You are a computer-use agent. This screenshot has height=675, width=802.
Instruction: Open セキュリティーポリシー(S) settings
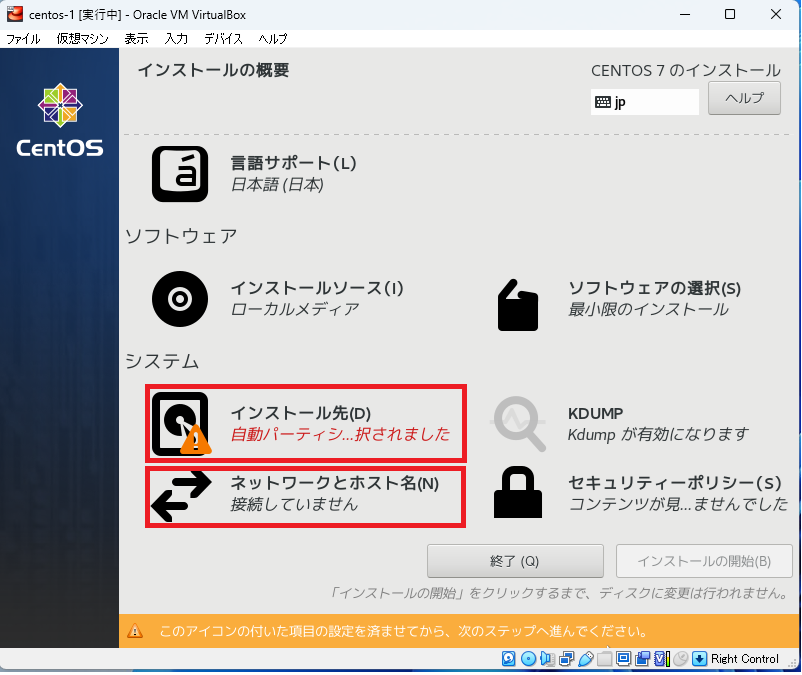(x=675, y=483)
